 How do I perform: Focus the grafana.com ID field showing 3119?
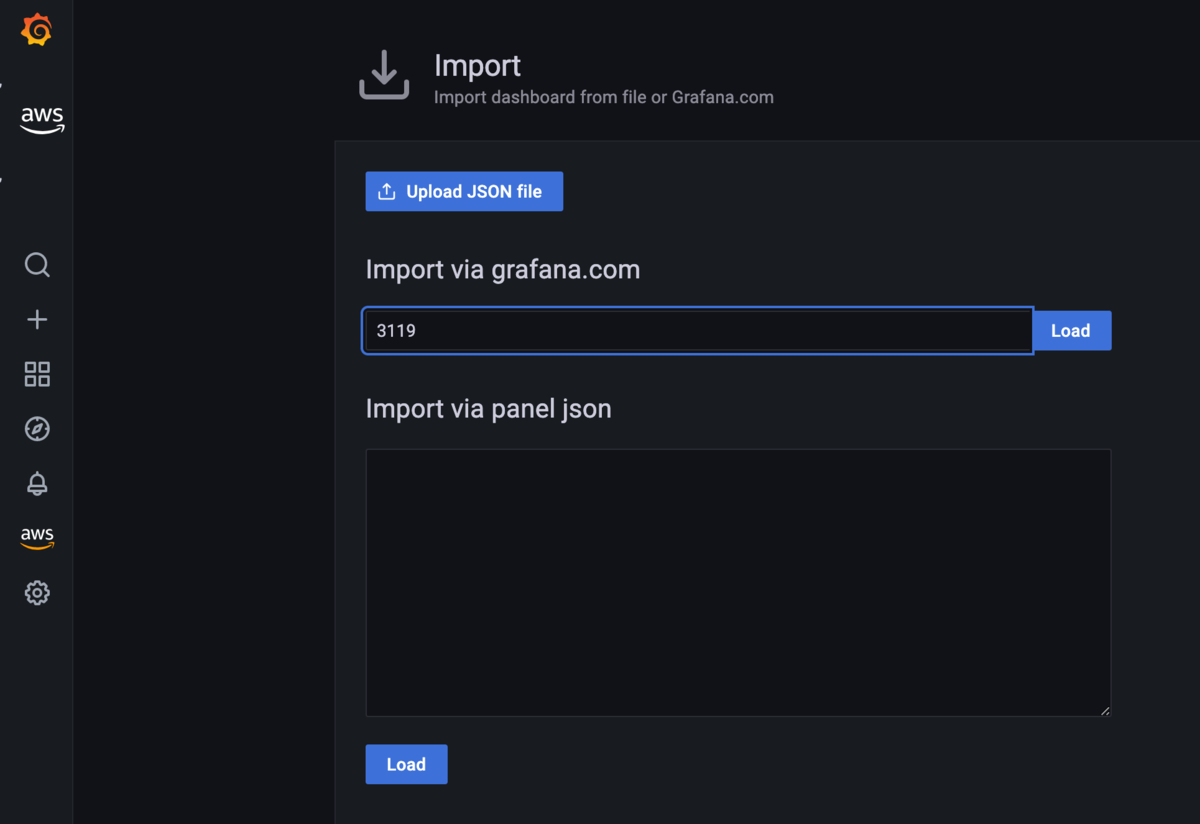tap(697, 331)
